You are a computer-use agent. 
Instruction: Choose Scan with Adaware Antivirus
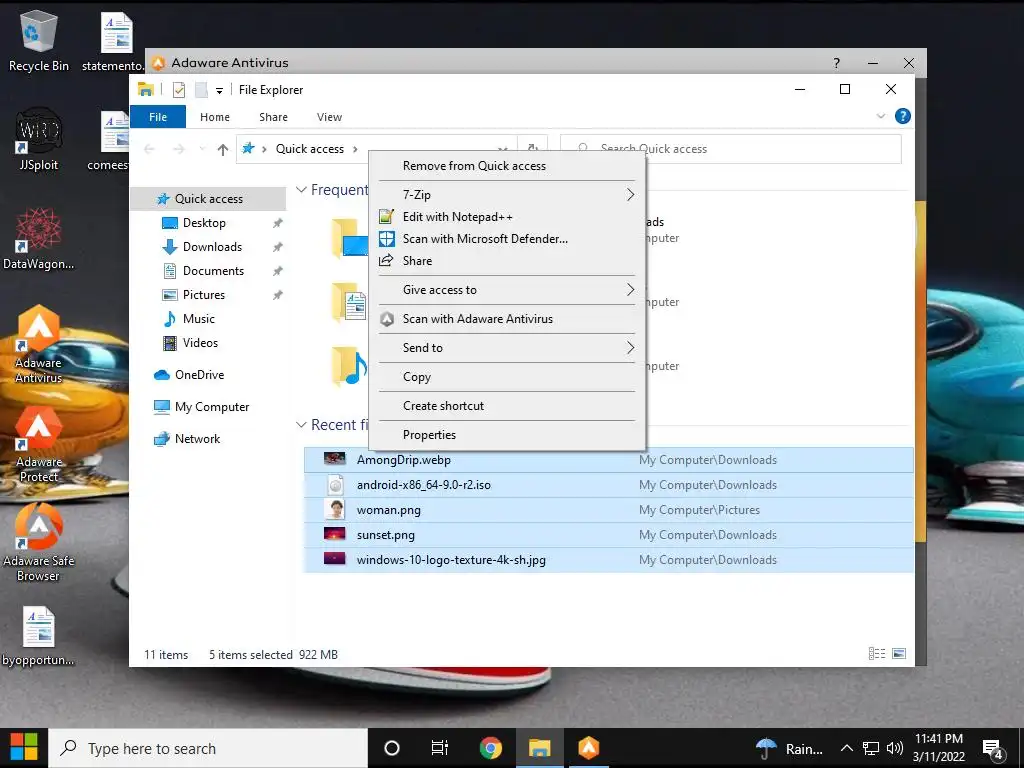507,319
